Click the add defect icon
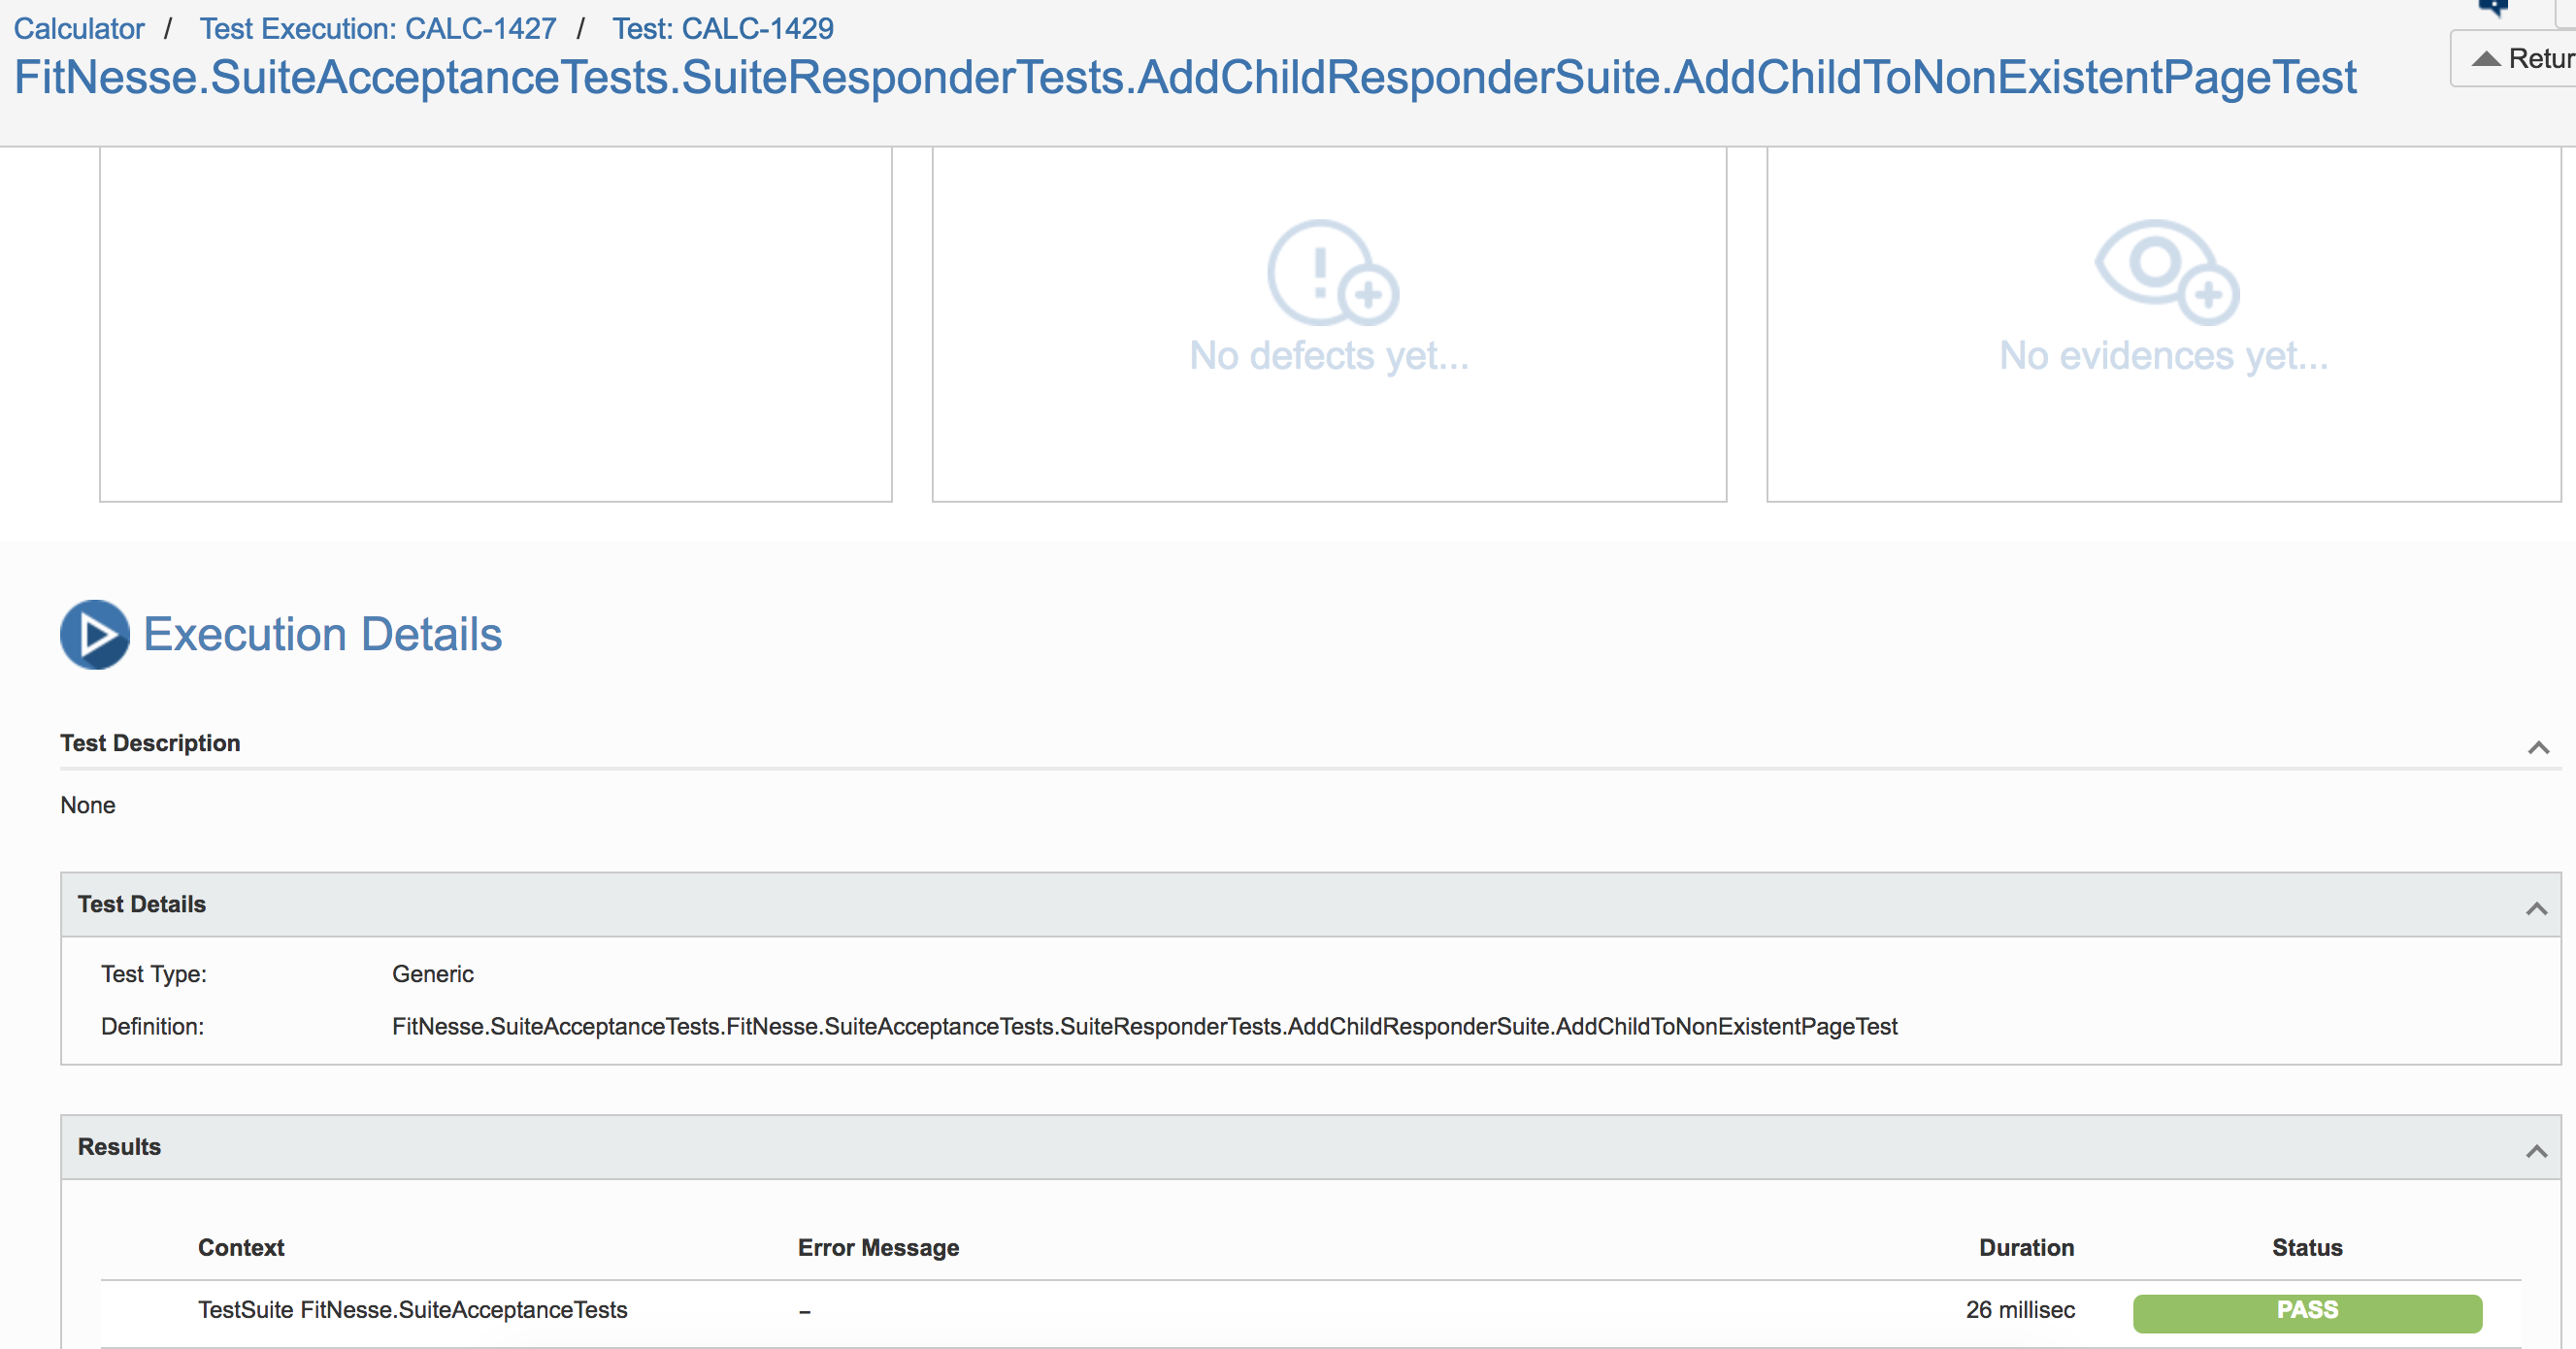This screenshot has height=1349, width=2576. tap(1332, 272)
